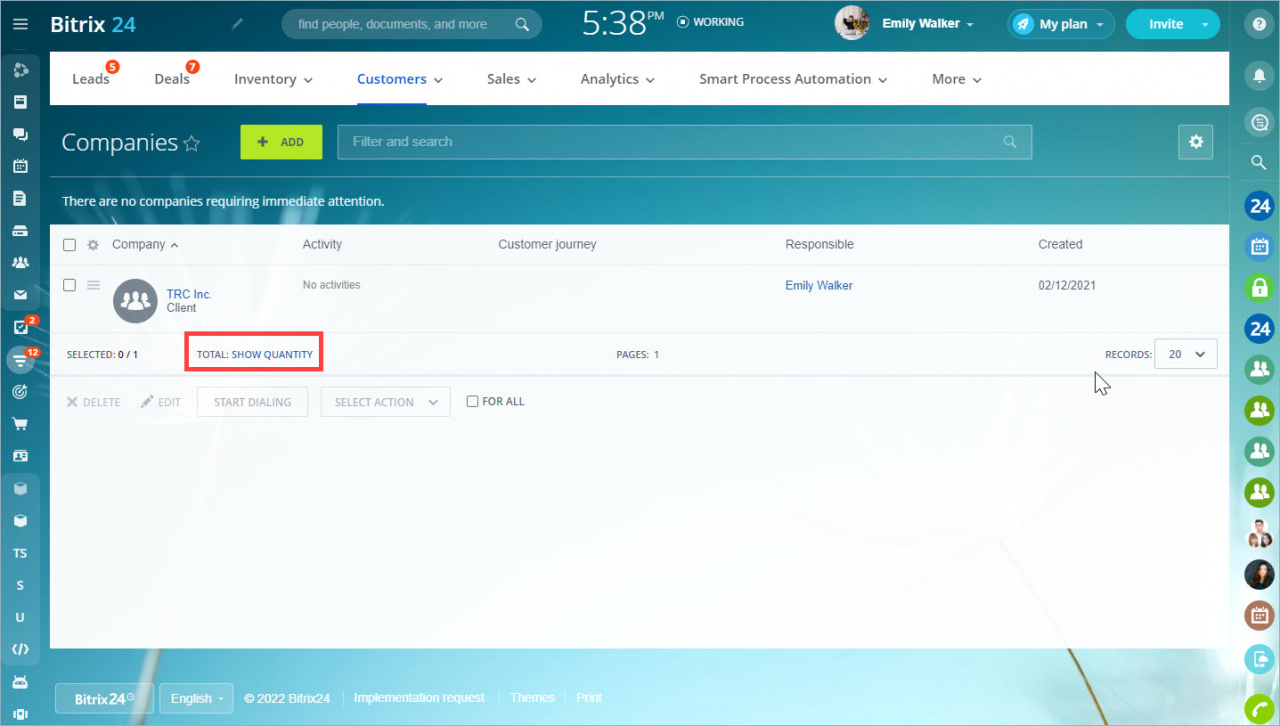Open the TRC Inc. row actions menu icon
This screenshot has width=1280, height=726.
pos(93,285)
